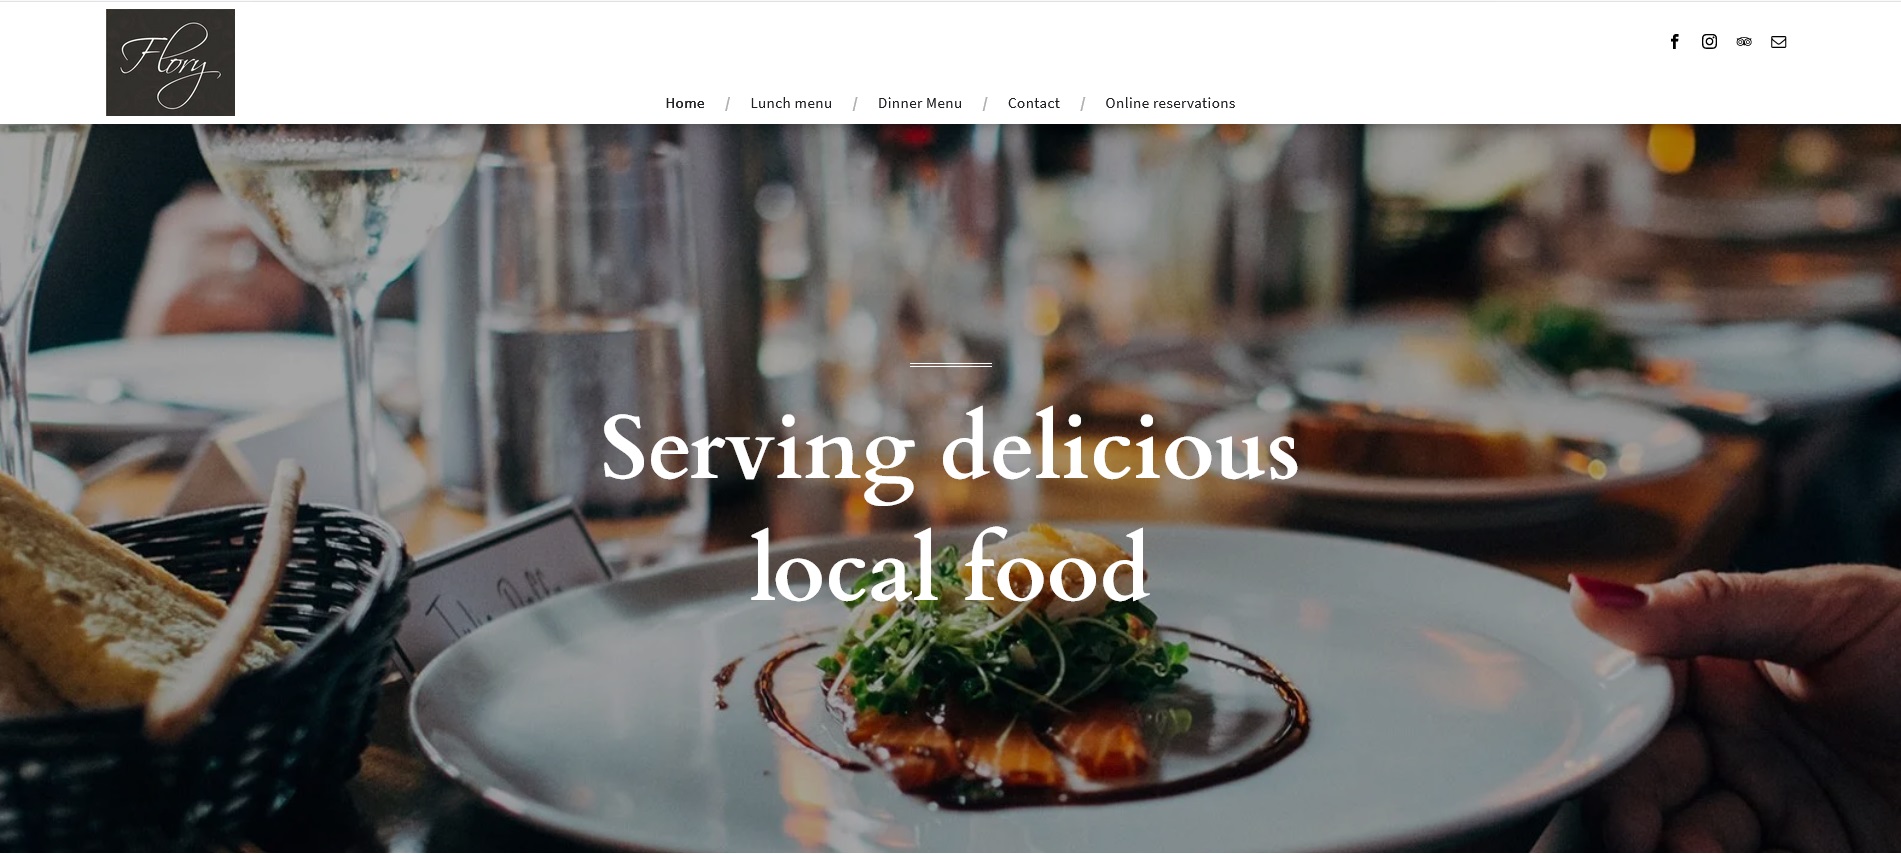Open the Facebook page icon

(1674, 41)
